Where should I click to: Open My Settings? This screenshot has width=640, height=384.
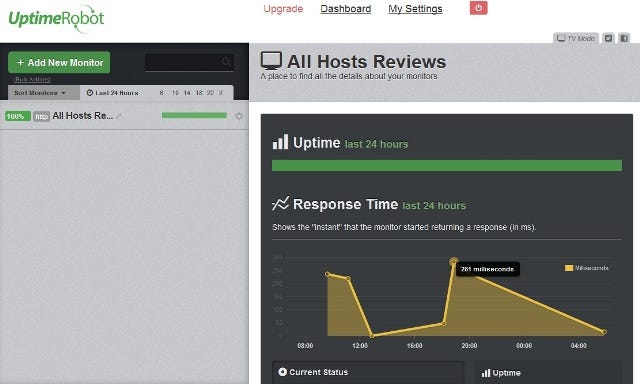click(x=415, y=9)
